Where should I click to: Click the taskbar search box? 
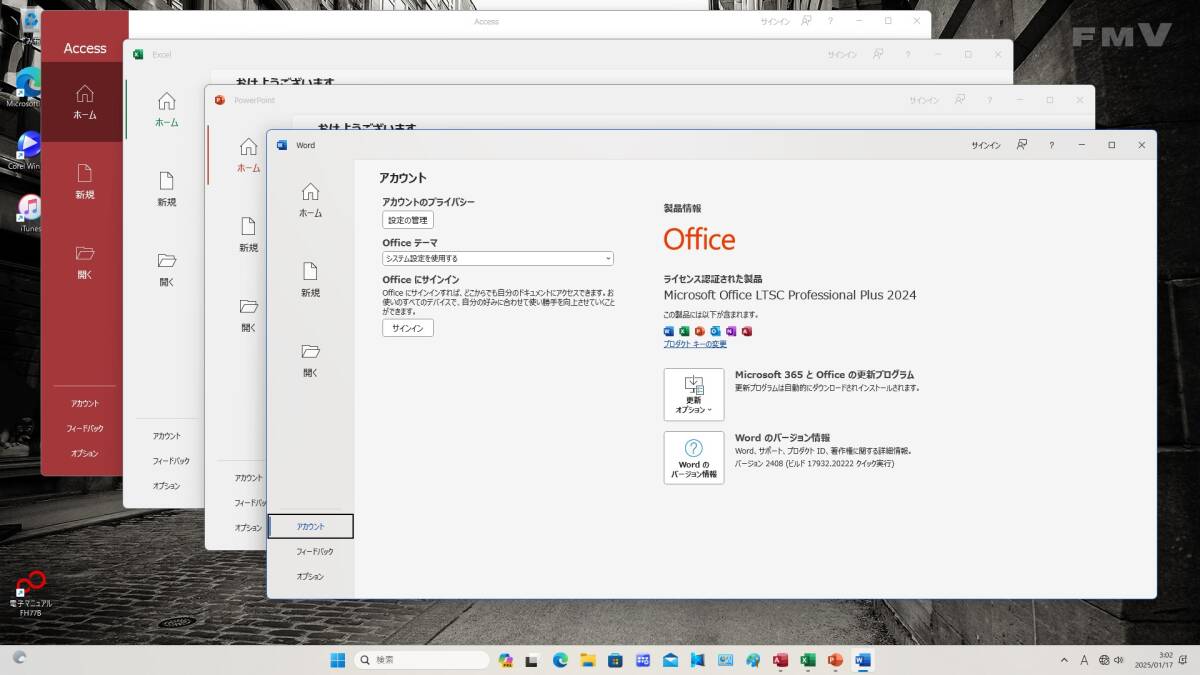pyautogui.click(x=422, y=660)
